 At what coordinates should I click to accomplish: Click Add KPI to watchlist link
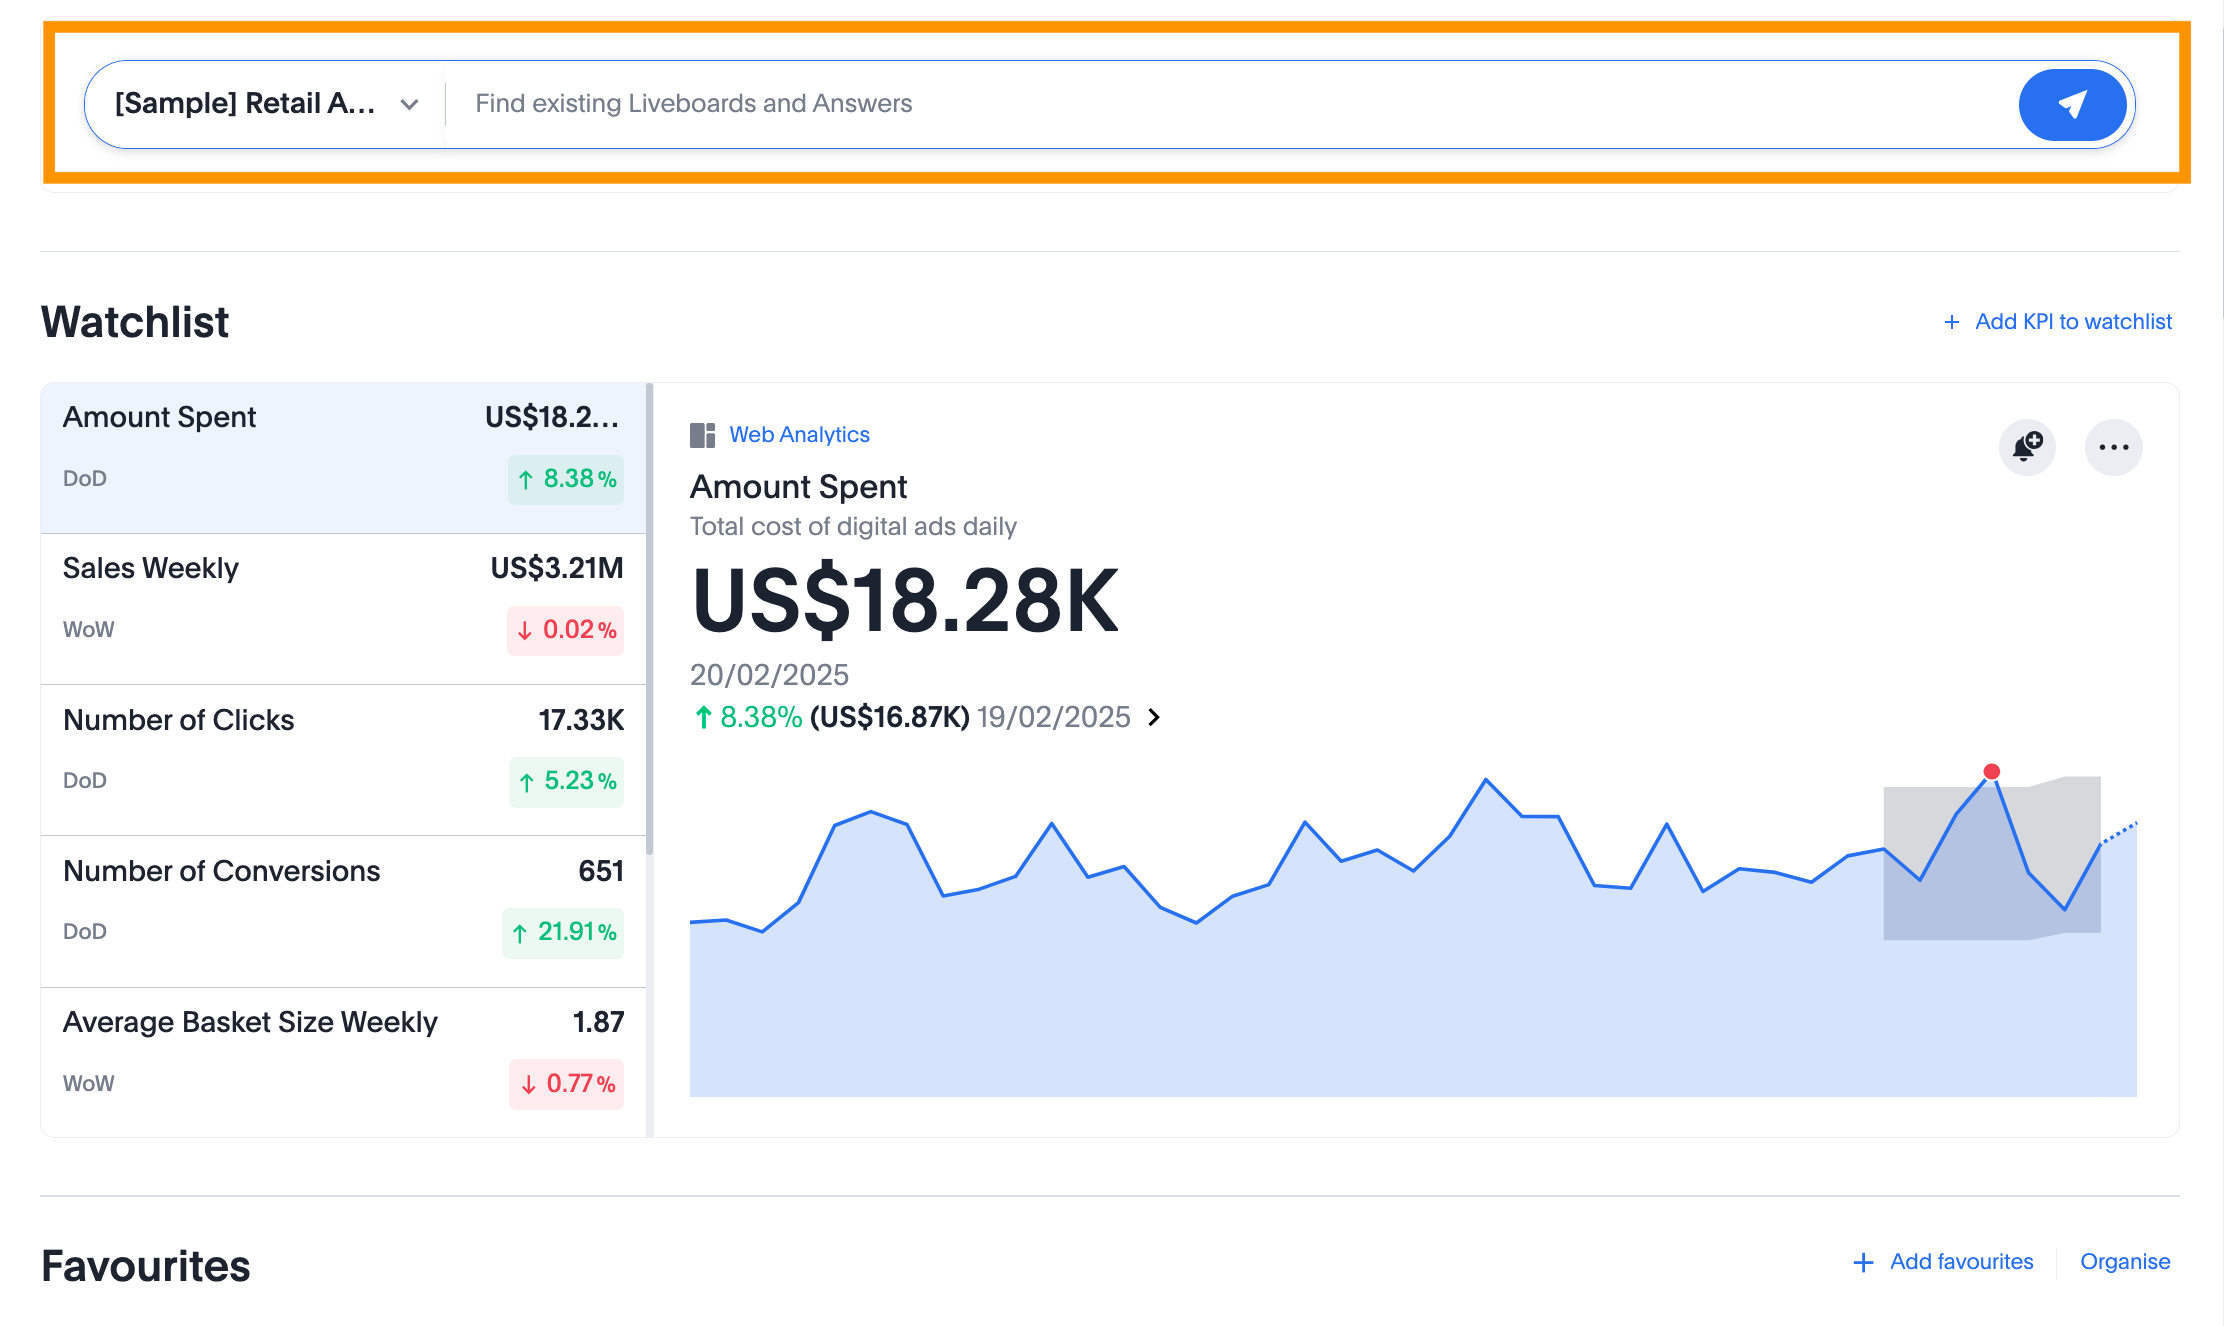coord(2073,322)
